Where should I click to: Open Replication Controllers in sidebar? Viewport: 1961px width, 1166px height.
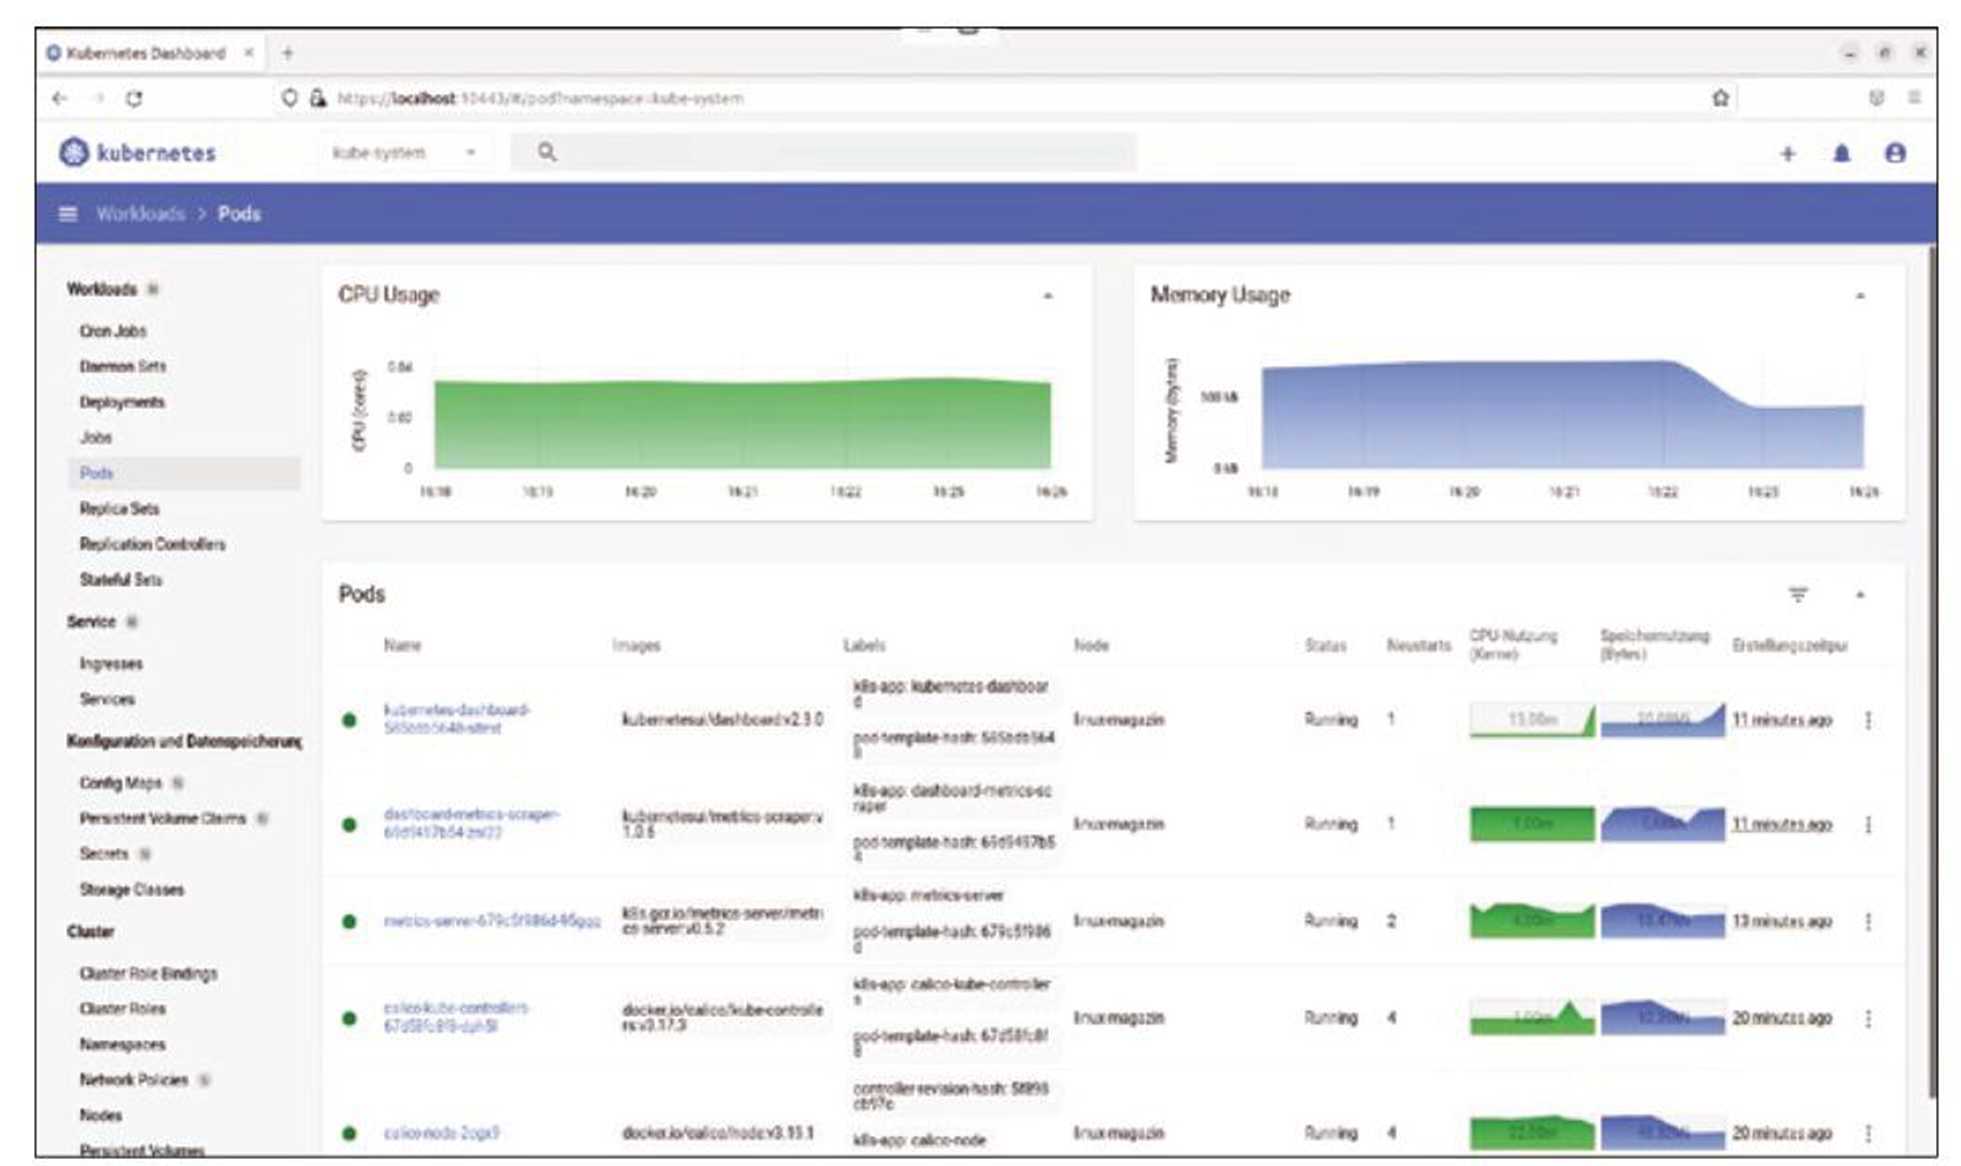[152, 544]
